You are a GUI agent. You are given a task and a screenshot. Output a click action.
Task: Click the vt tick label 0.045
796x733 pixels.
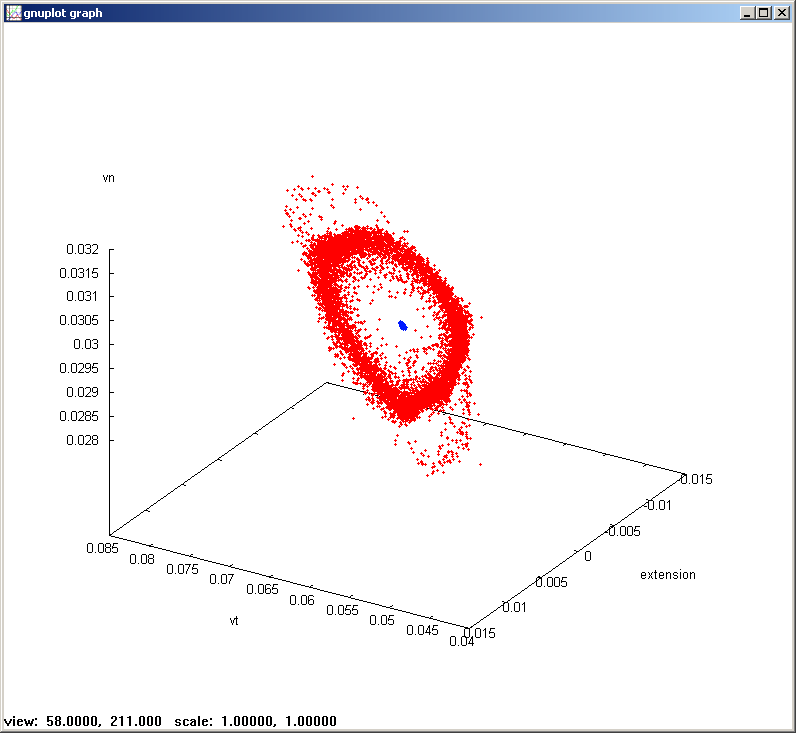tap(422, 630)
